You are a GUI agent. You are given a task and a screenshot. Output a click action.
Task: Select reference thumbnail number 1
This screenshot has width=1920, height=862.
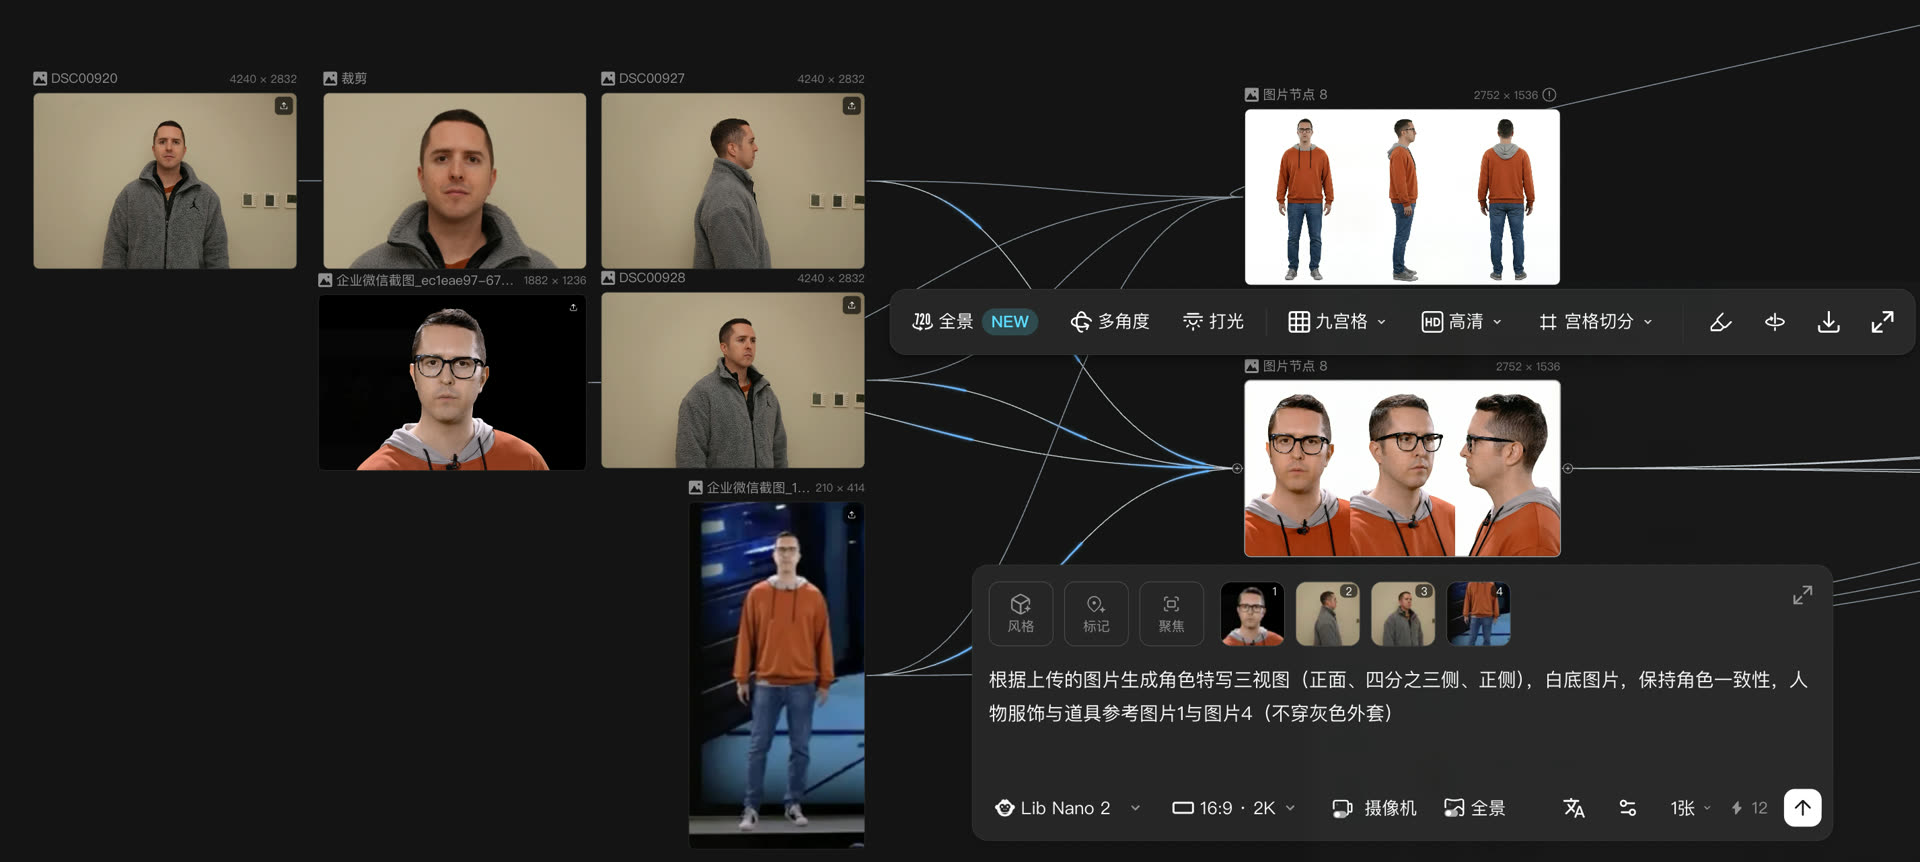coord(1252,614)
